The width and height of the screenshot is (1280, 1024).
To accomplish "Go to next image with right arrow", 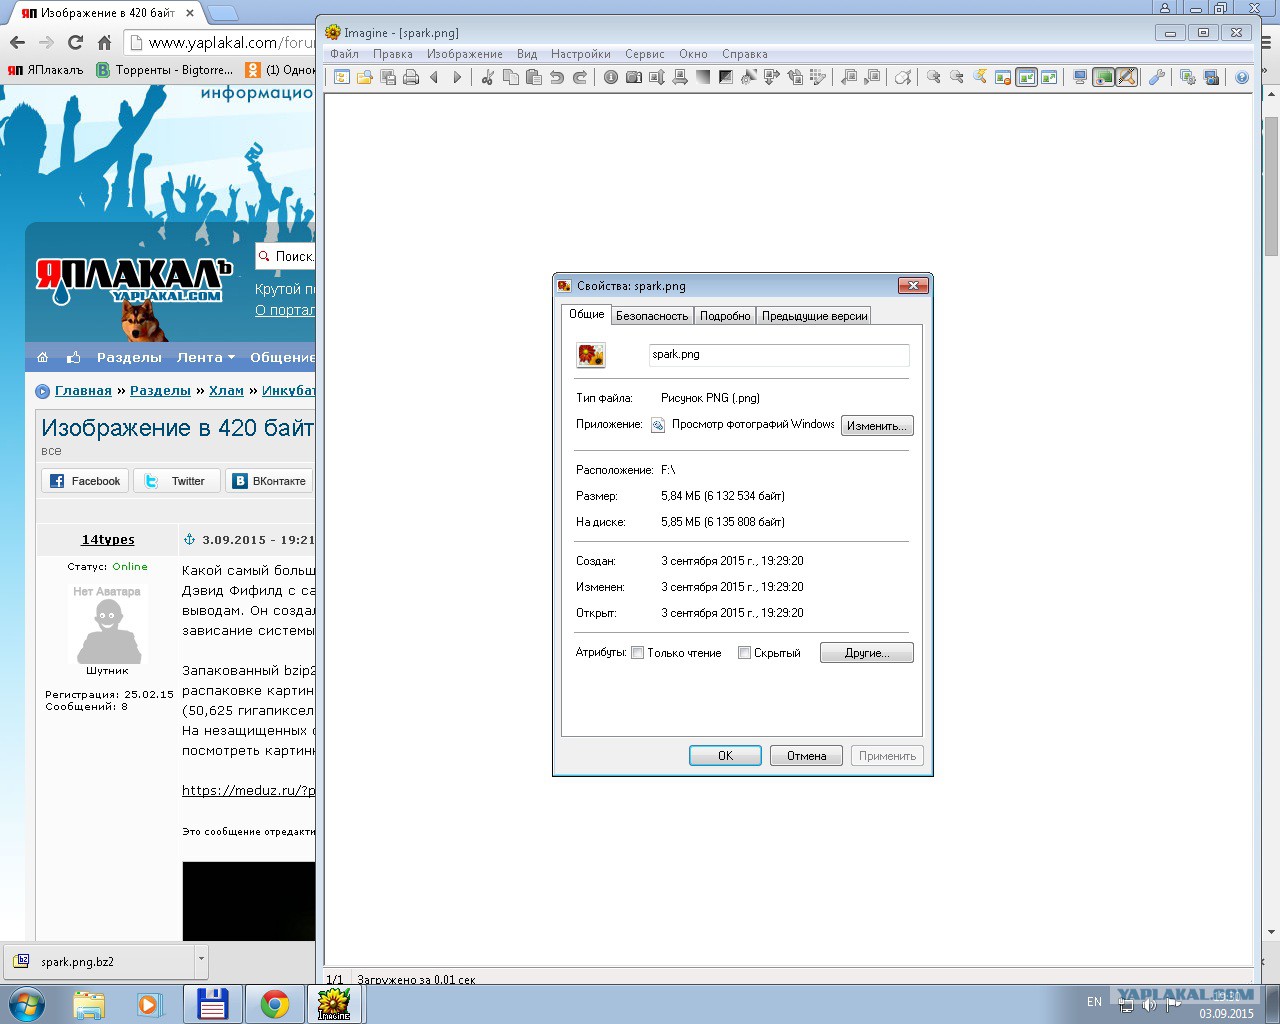I will [457, 77].
